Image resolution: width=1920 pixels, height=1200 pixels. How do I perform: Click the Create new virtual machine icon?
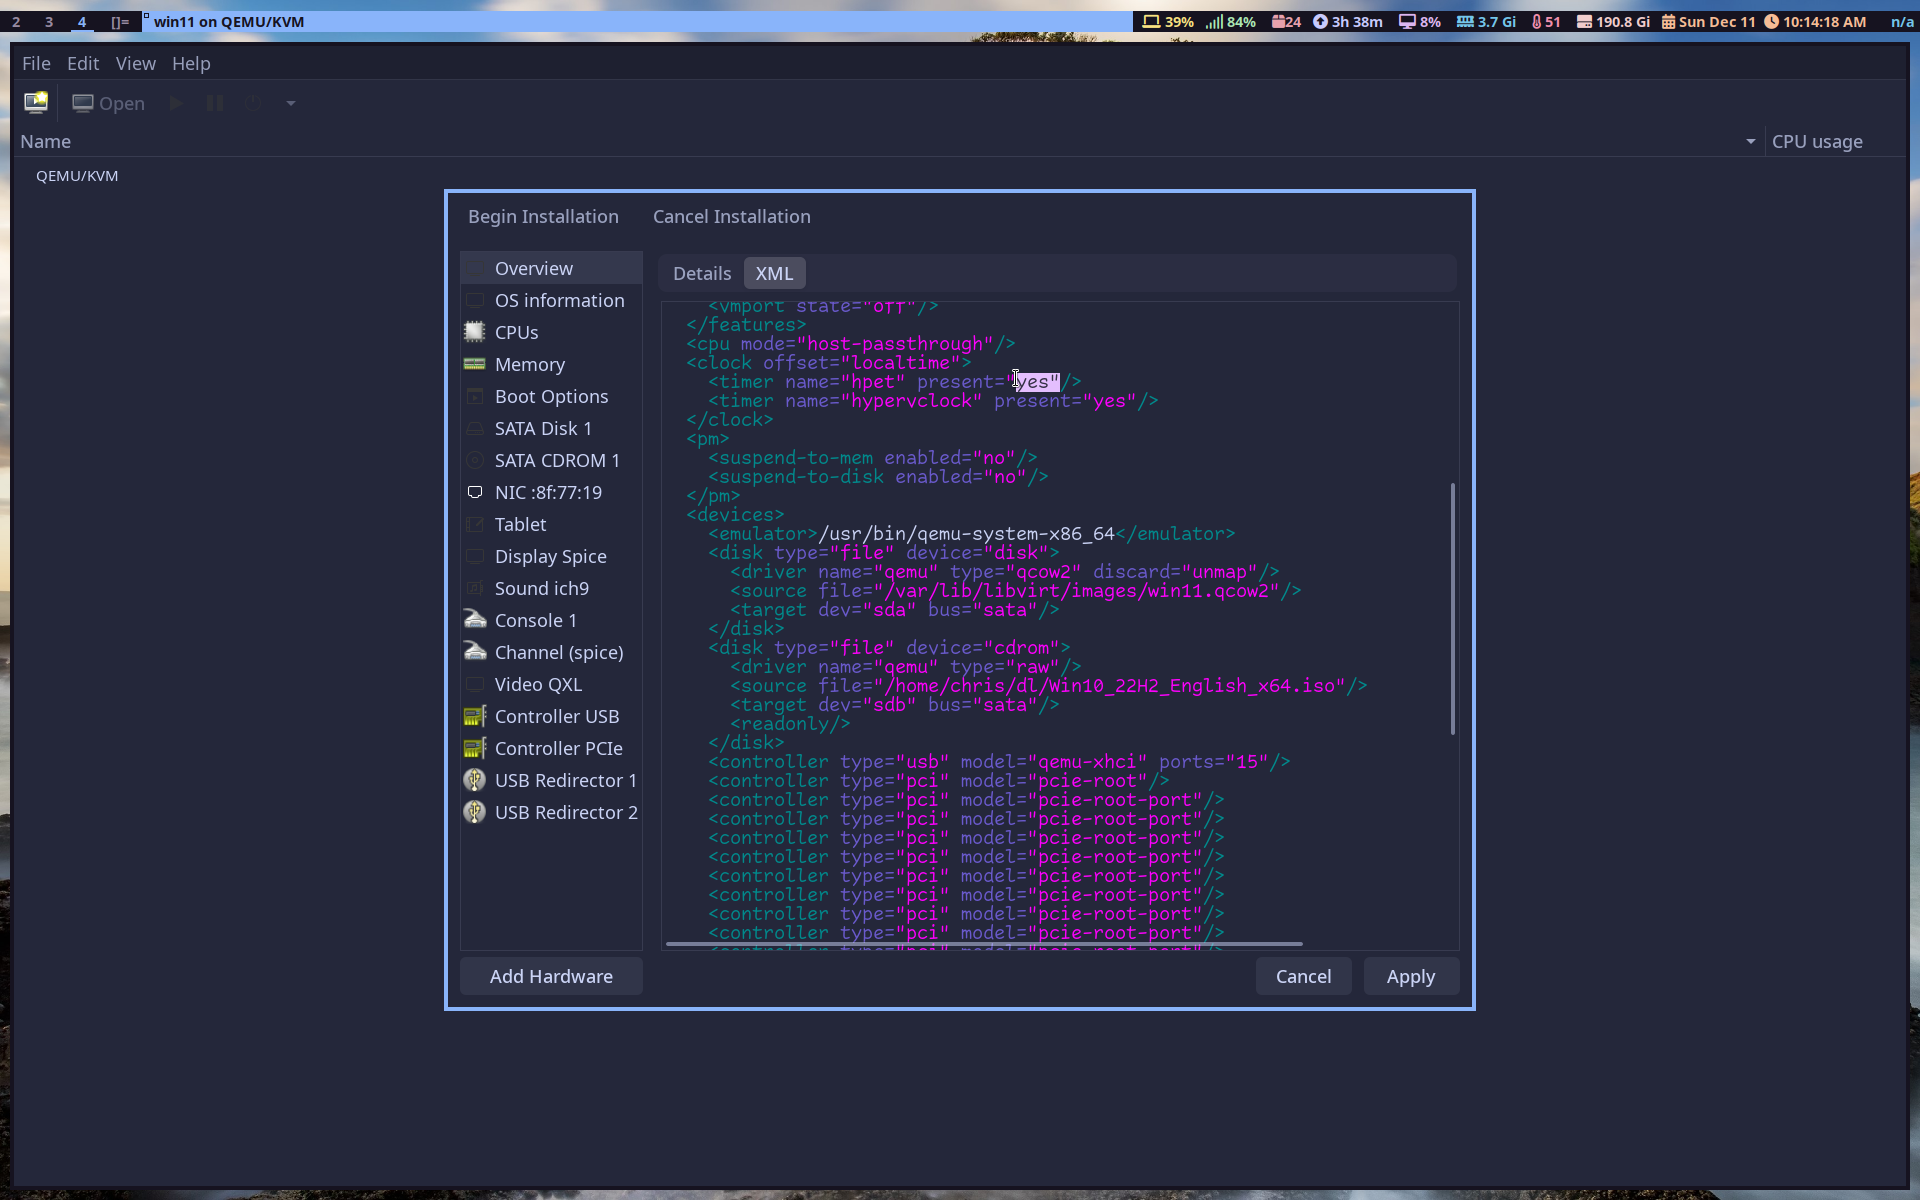click(x=36, y=103)
